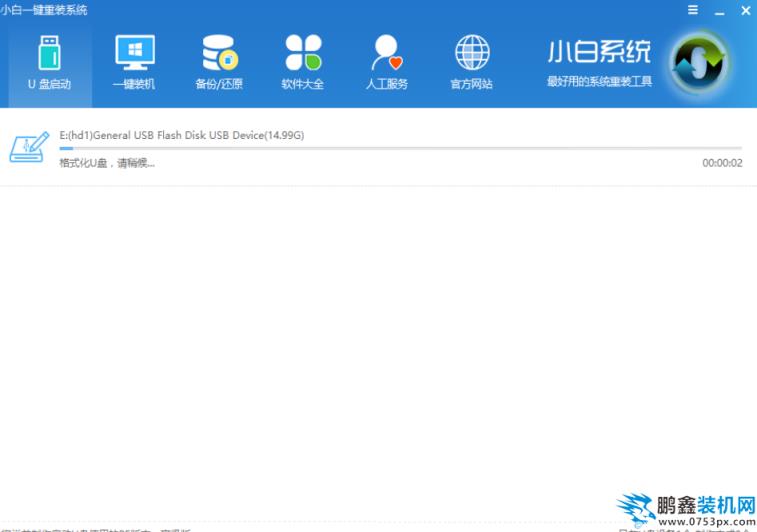Screen dimensions: 757x532
Task: Switch to 一键装机 tab
Action: 134,63
